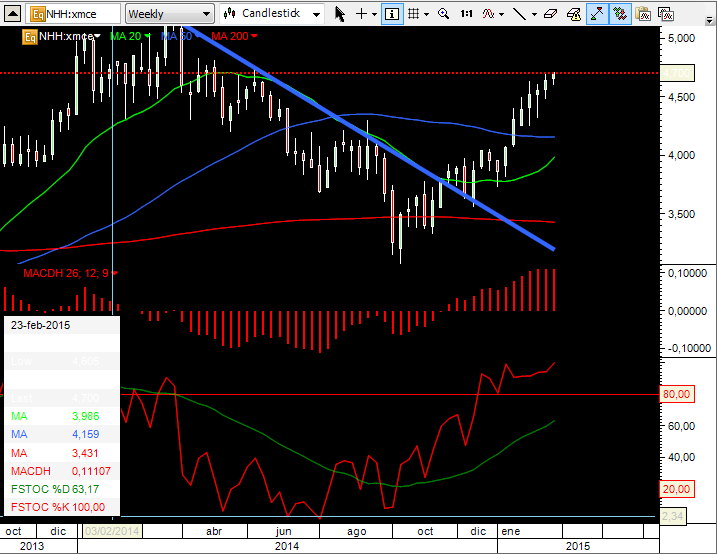Click the 'abr' month label
Viewport: 717px width, 554px height.
tap(214, 531)
